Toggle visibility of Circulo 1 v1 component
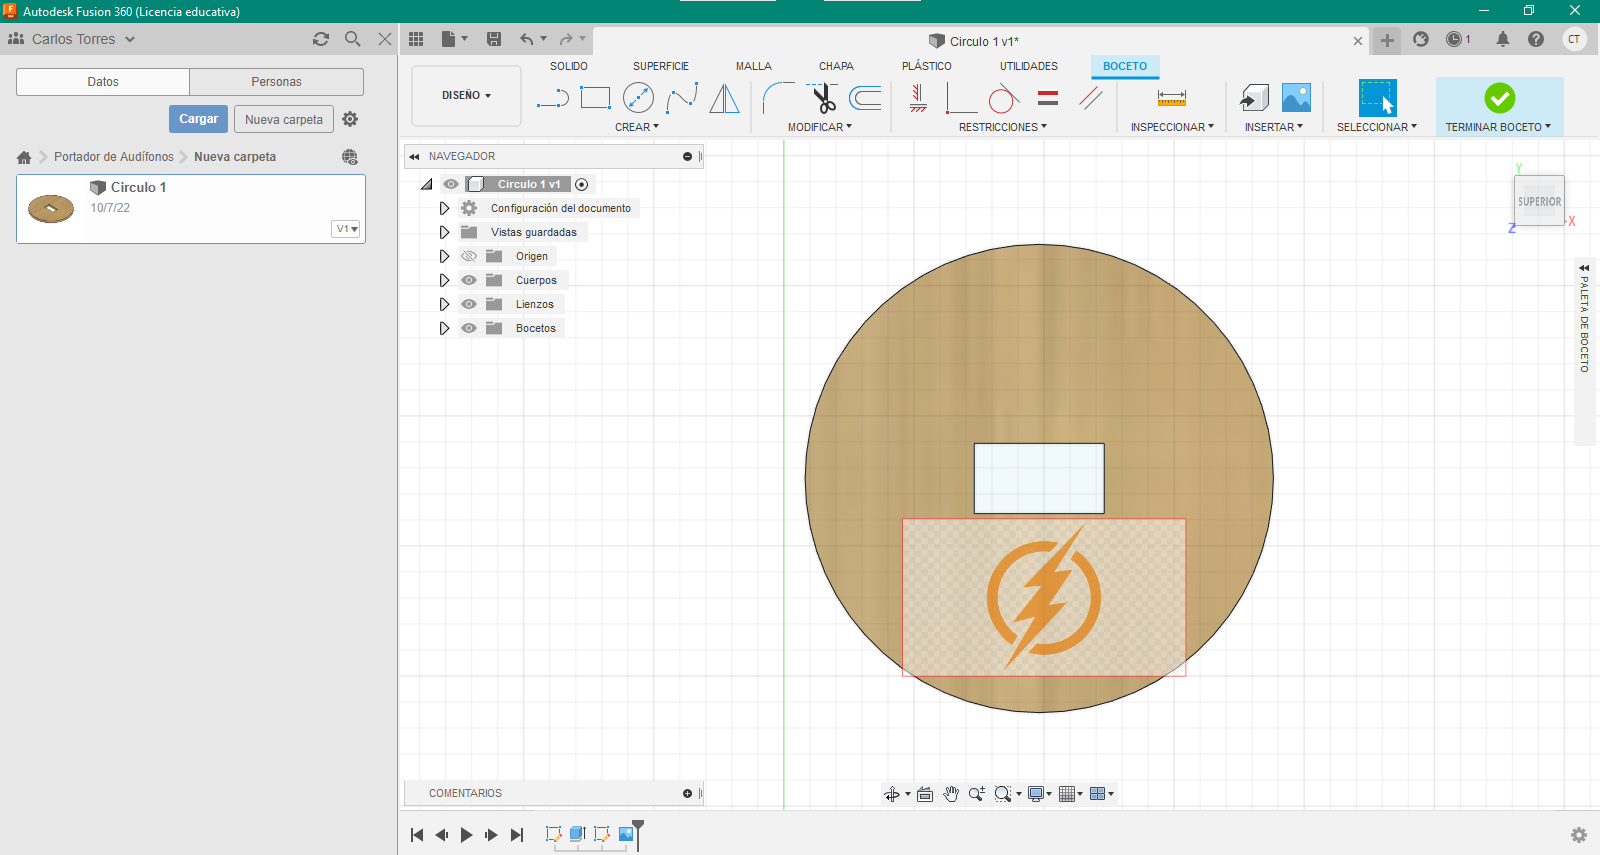Image resolution: width=1600 pixels, height=855 pixels. click(451, 184)
